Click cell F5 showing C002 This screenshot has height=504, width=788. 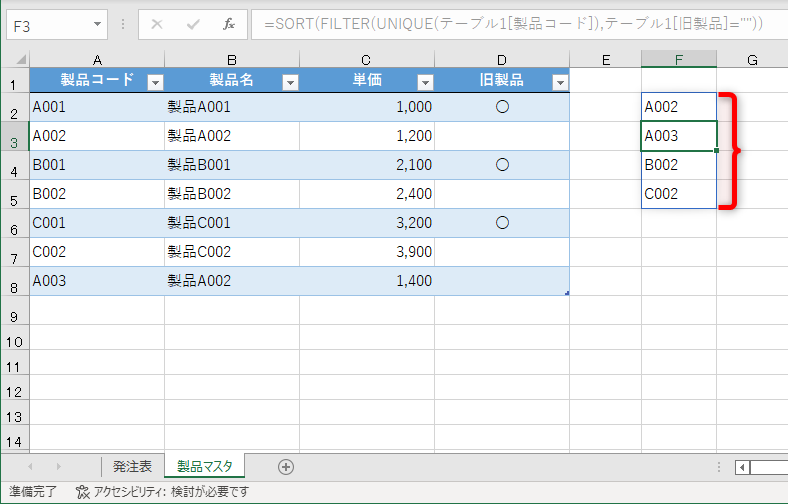679,194
